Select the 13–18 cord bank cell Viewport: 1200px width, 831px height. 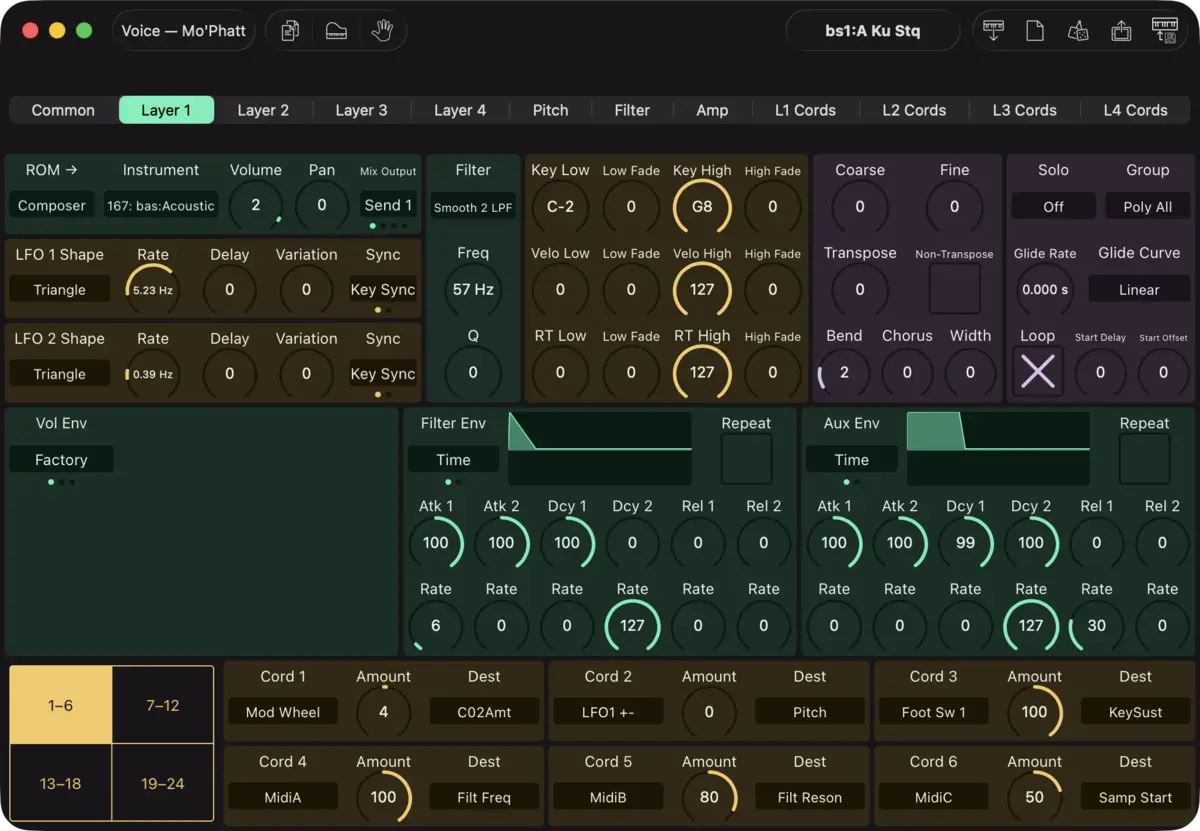pos(61,783)
